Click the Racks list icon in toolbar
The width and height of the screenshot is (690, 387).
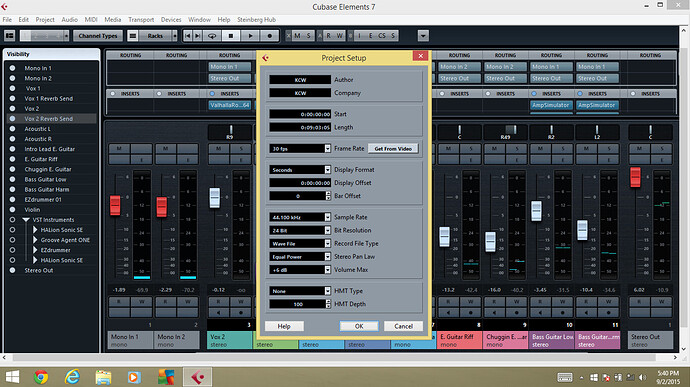132,36
